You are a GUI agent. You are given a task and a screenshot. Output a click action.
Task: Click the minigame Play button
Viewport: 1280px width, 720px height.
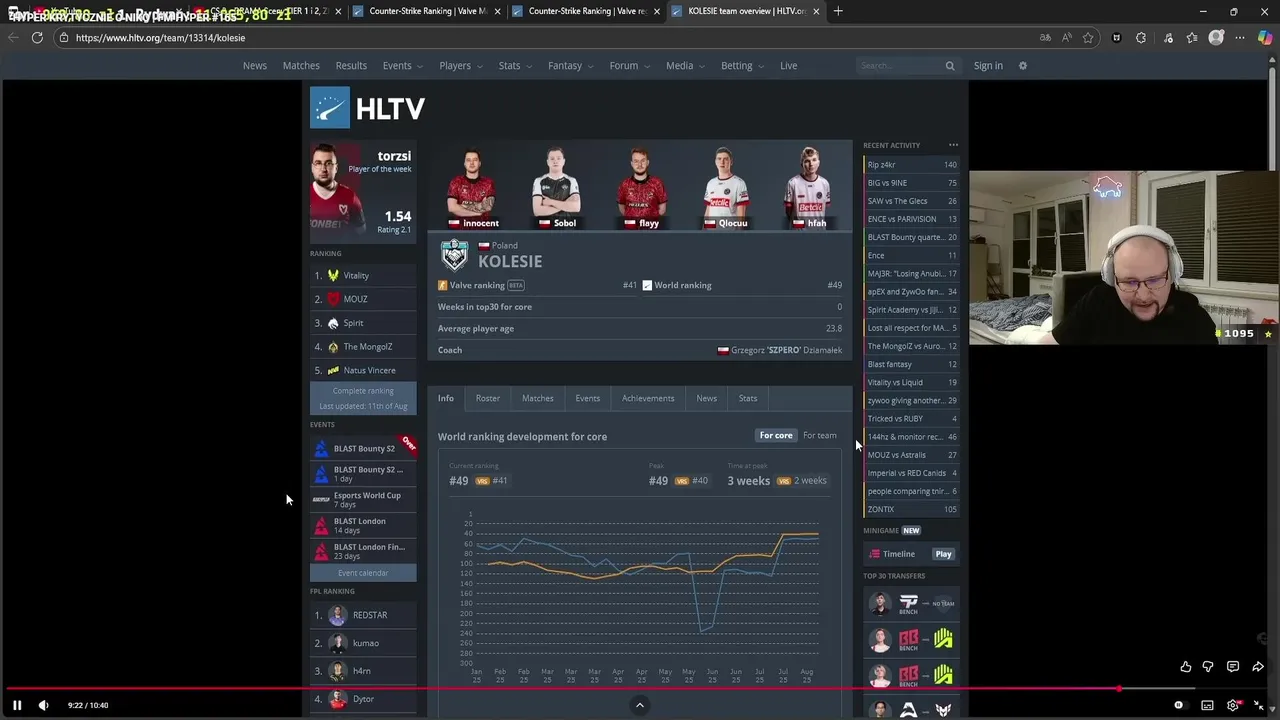tap(943, 554)
